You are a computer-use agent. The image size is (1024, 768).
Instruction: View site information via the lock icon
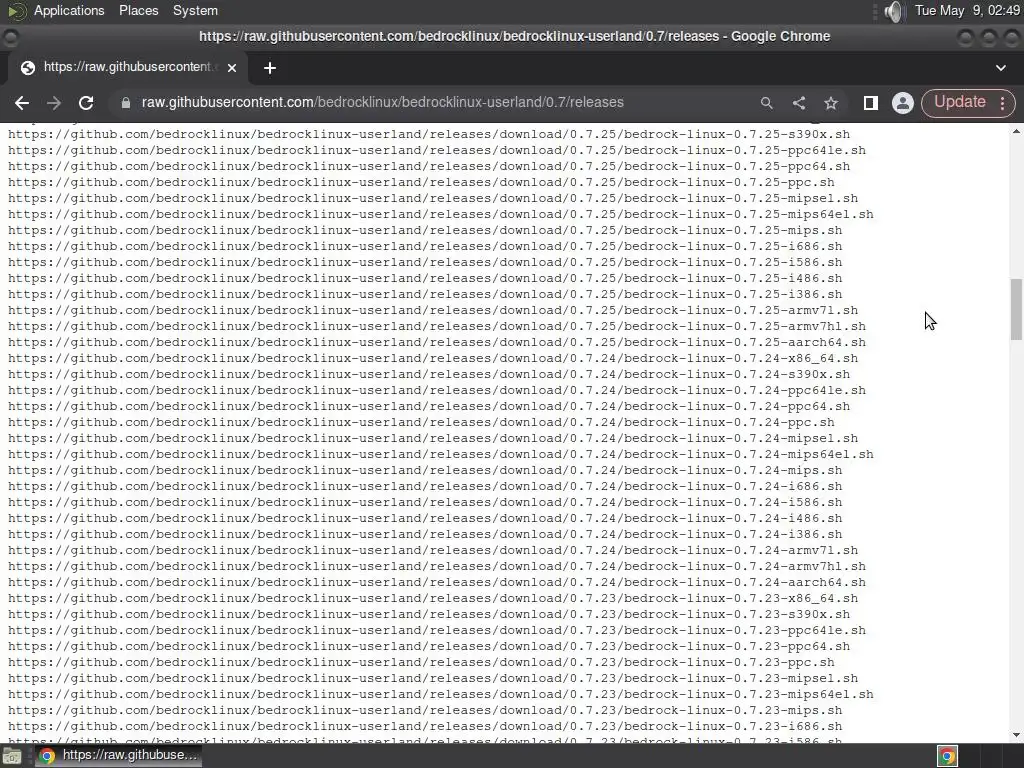pos(126,103)
